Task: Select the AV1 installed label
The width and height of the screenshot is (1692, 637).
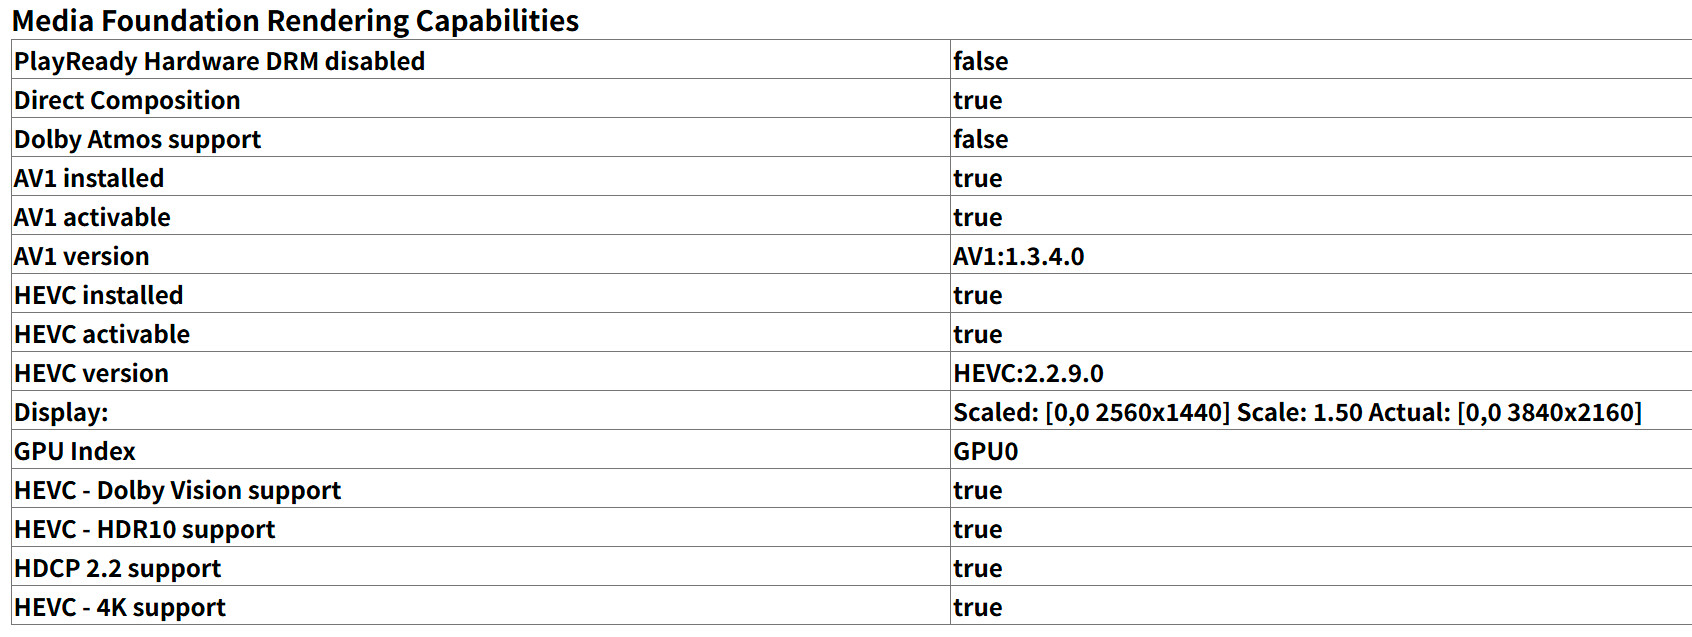Action: coord(89,178)
